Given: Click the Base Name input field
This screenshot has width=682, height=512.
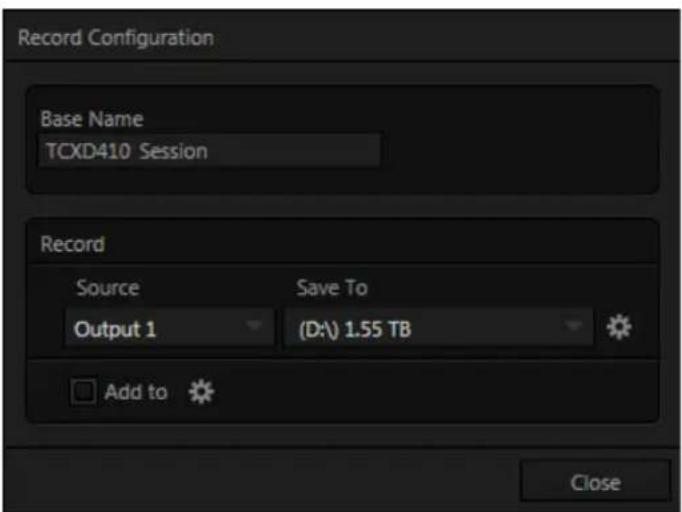Looking at the screenshot, I should point(210,151).
